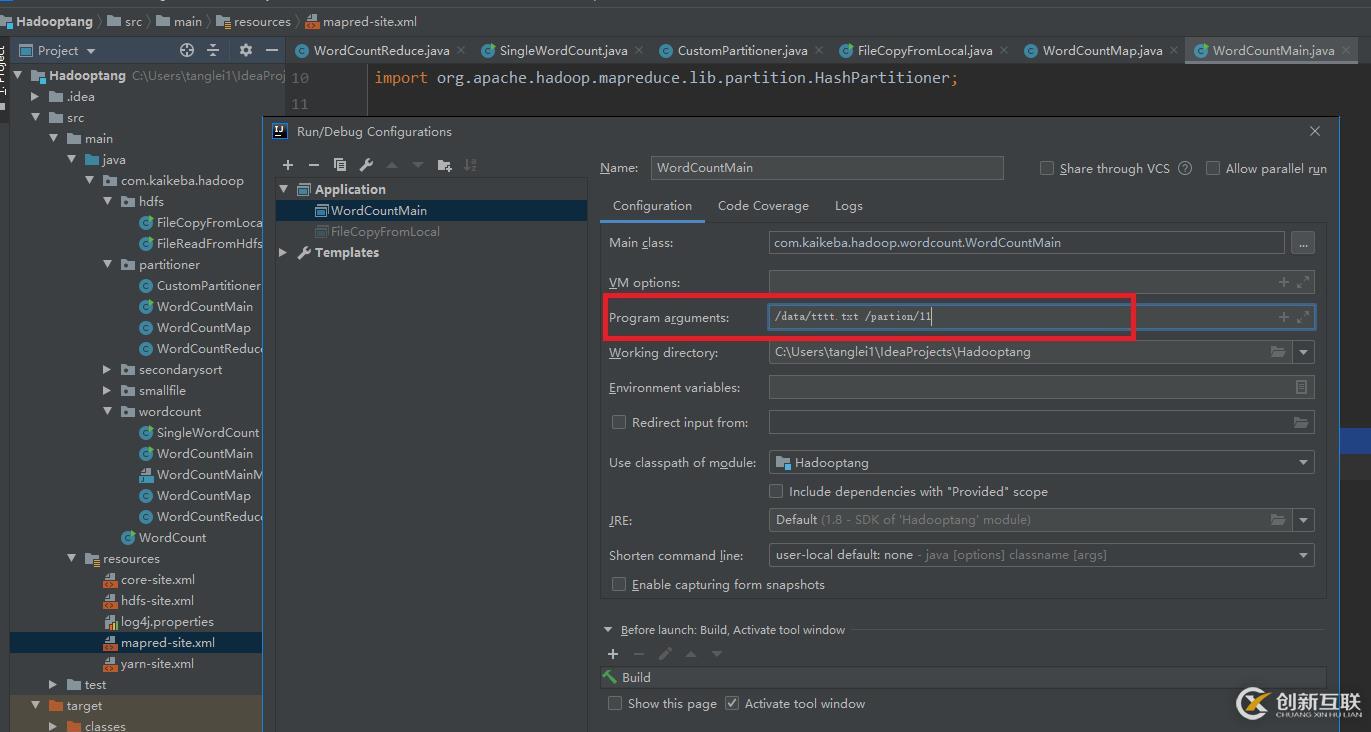Switch to the Code Coverage tab

coord(763,205)
